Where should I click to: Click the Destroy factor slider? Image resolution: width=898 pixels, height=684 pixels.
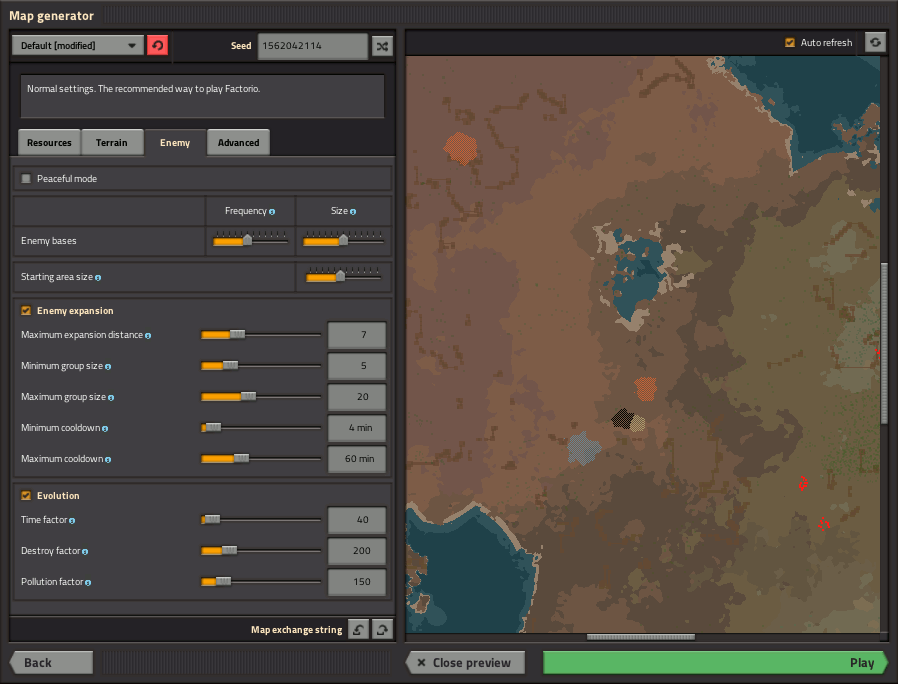pyautogui.click(x=261, y=551)
